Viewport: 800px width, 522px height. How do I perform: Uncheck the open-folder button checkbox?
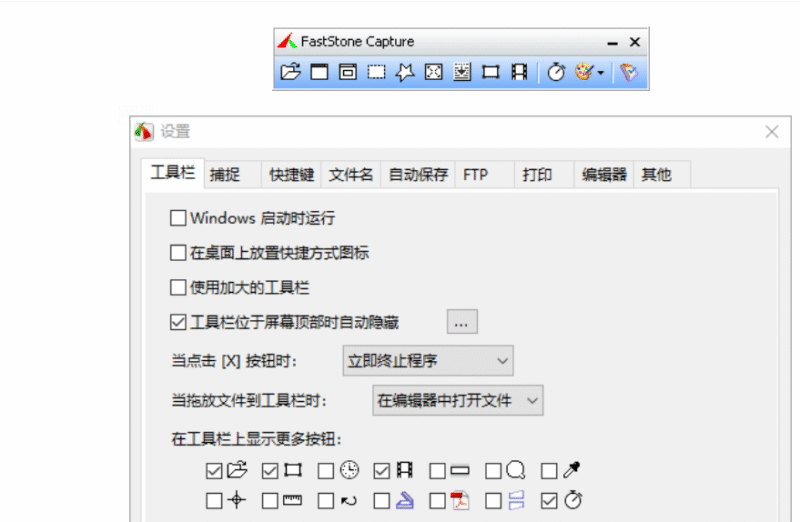214,471
